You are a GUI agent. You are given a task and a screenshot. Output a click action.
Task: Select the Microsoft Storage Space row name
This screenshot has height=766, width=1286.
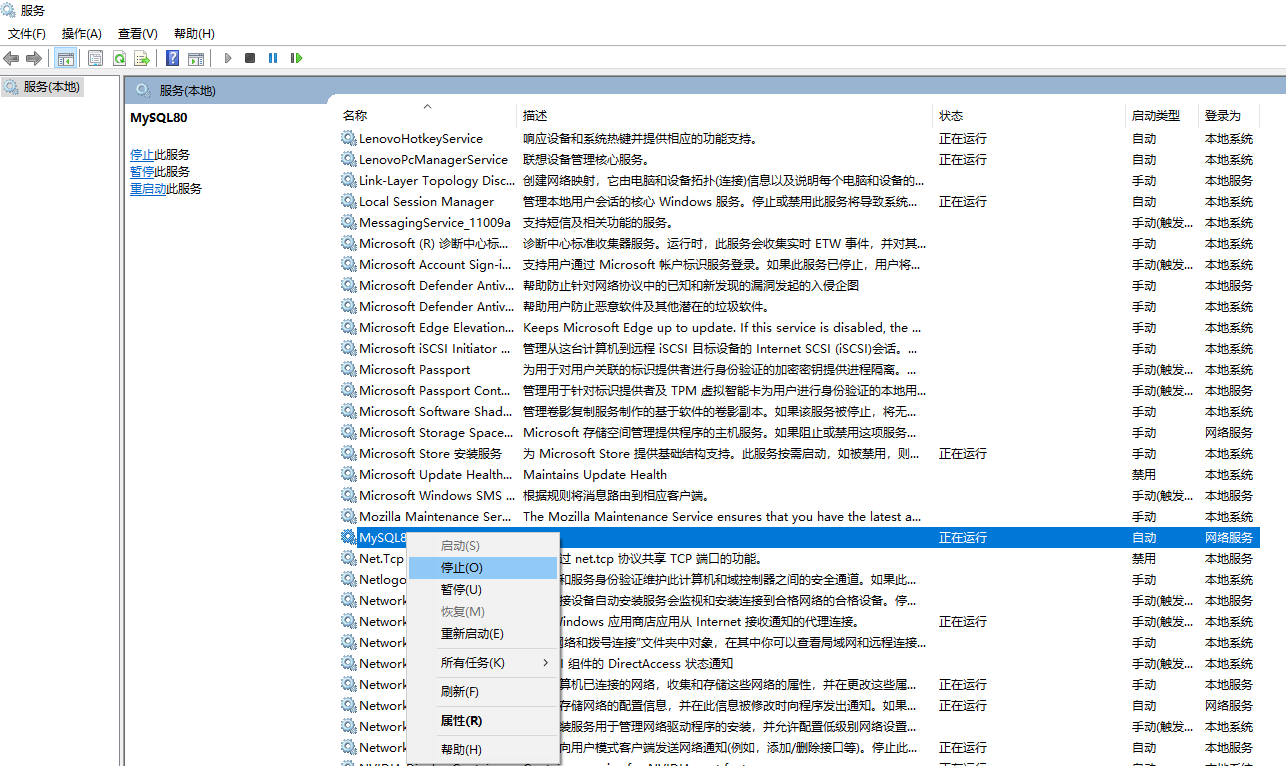click(437, 432)
